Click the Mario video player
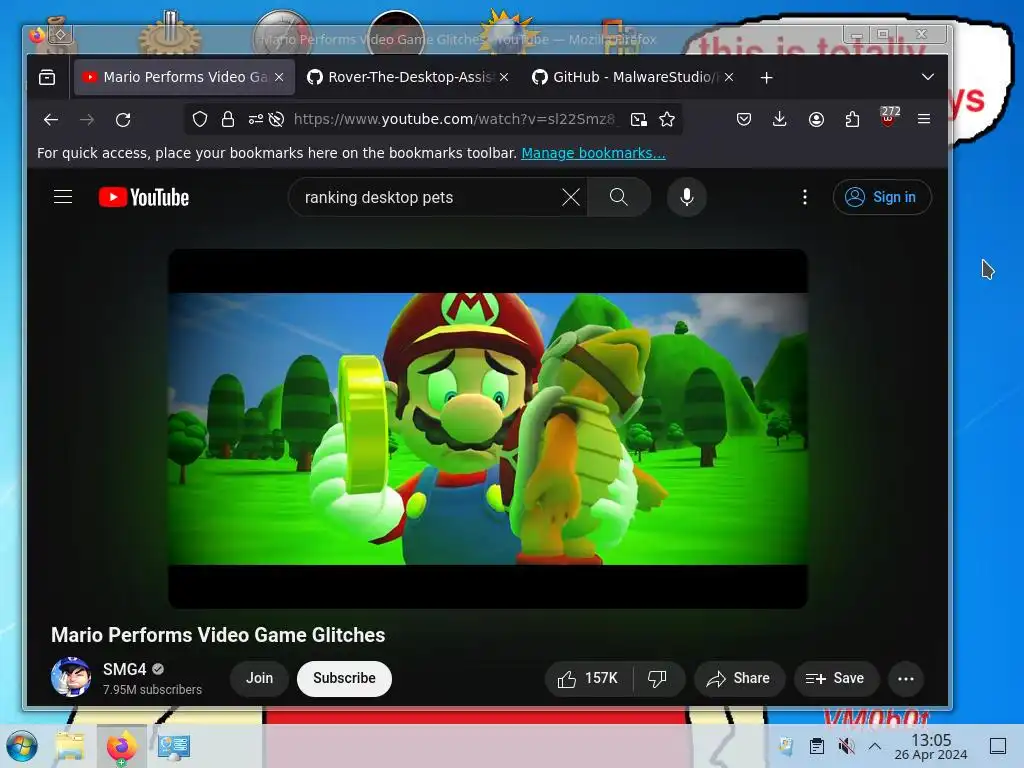The width and height of the screenshot is (1024, 768). [488, 428]
